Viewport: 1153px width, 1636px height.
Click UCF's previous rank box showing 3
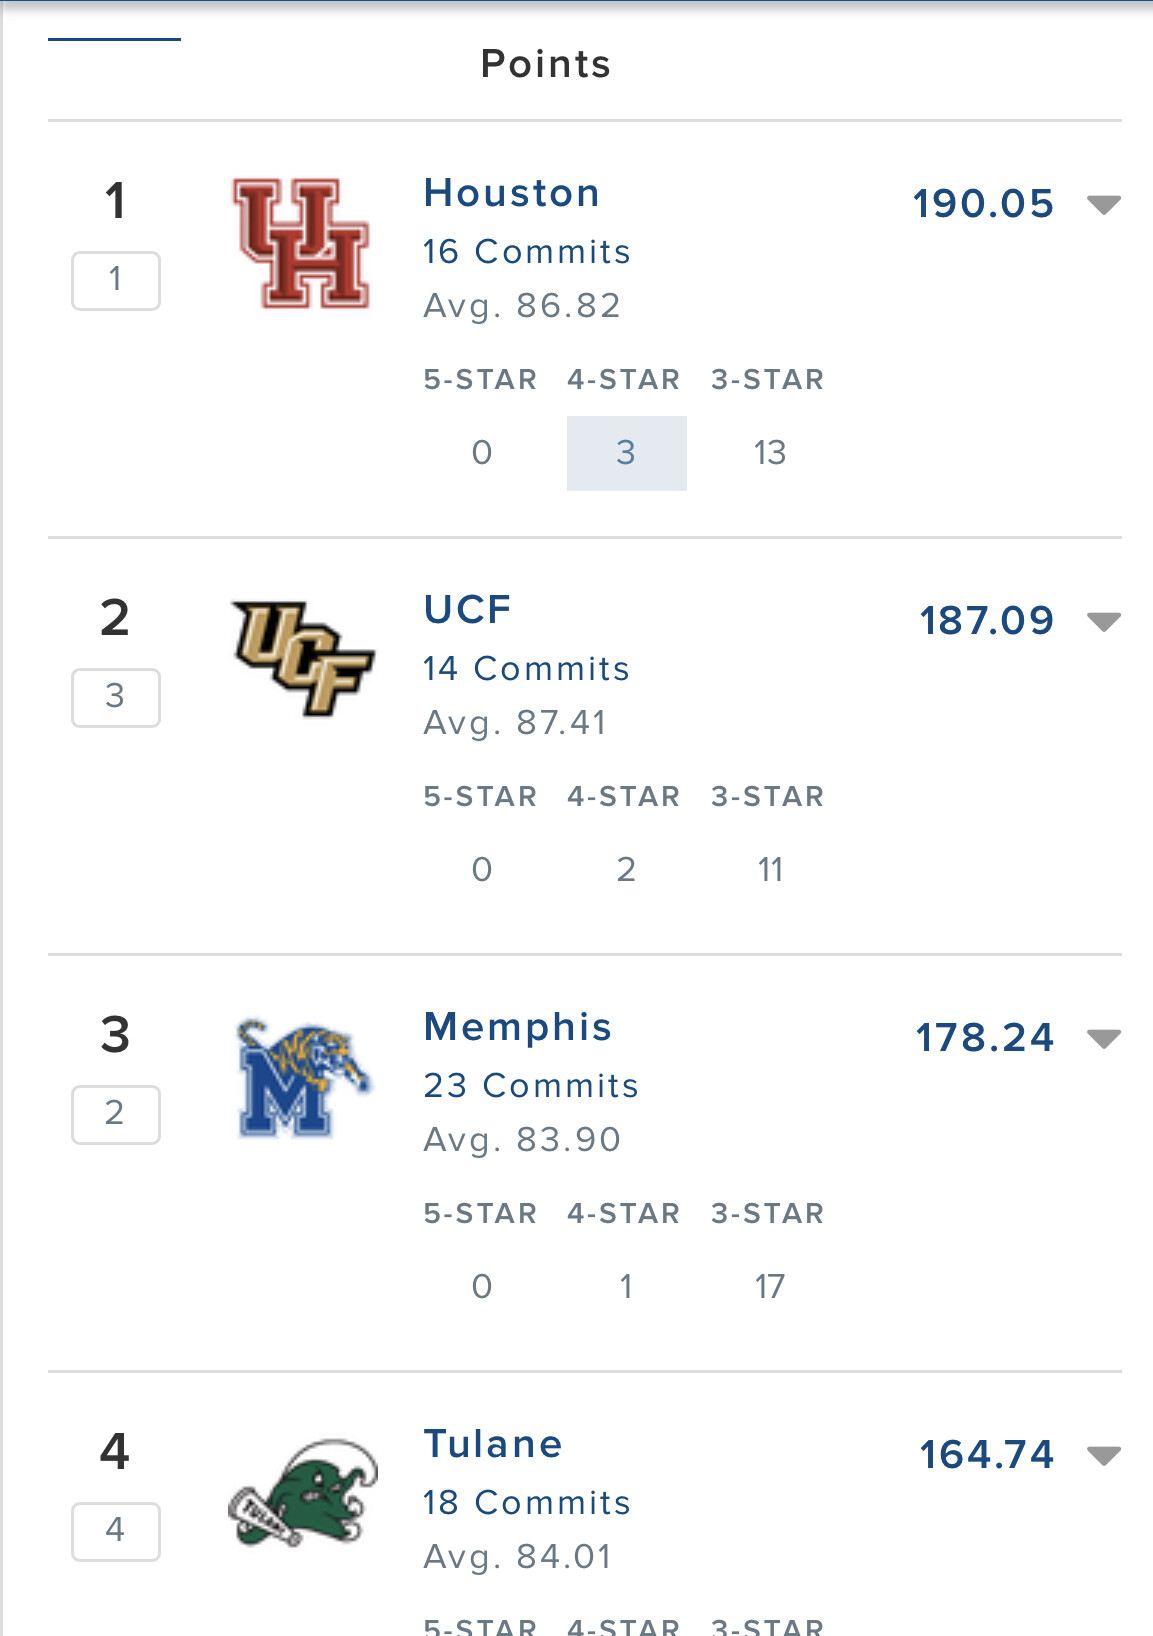pyautogui.click(x=116, y=697)
